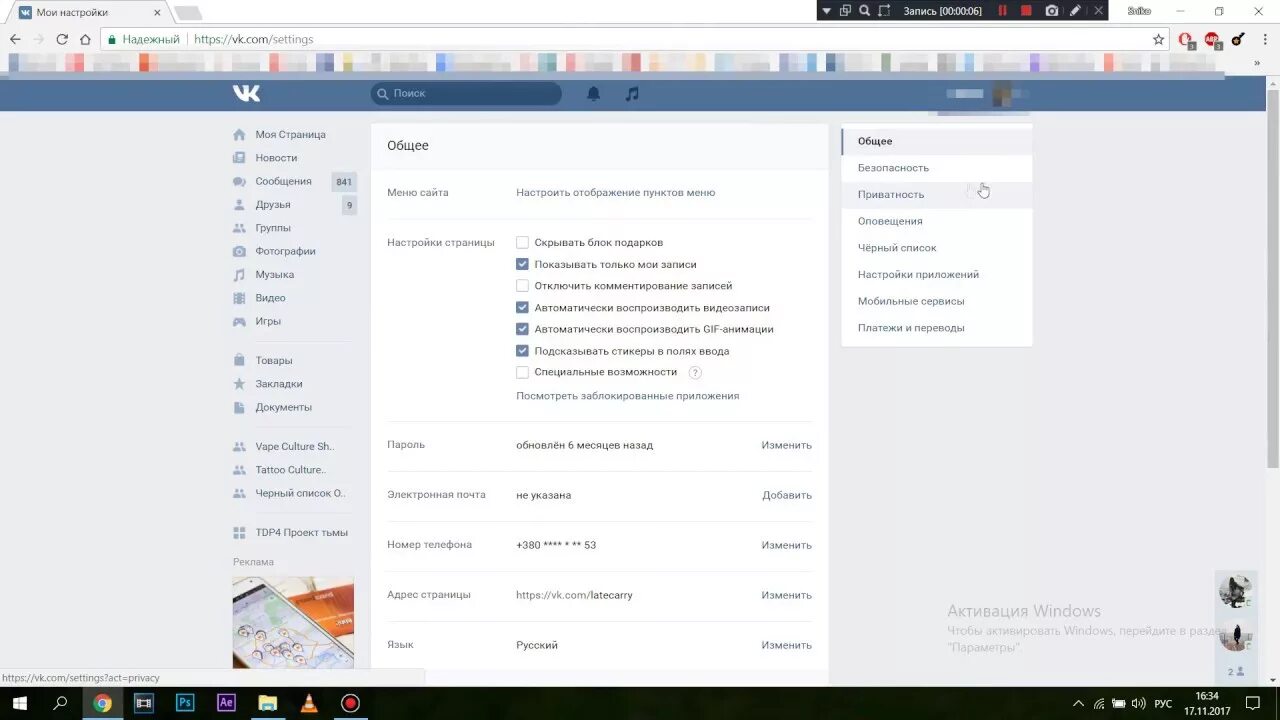Open the profile menu in the header
The image size is (1280, 720).
(987, 93)
